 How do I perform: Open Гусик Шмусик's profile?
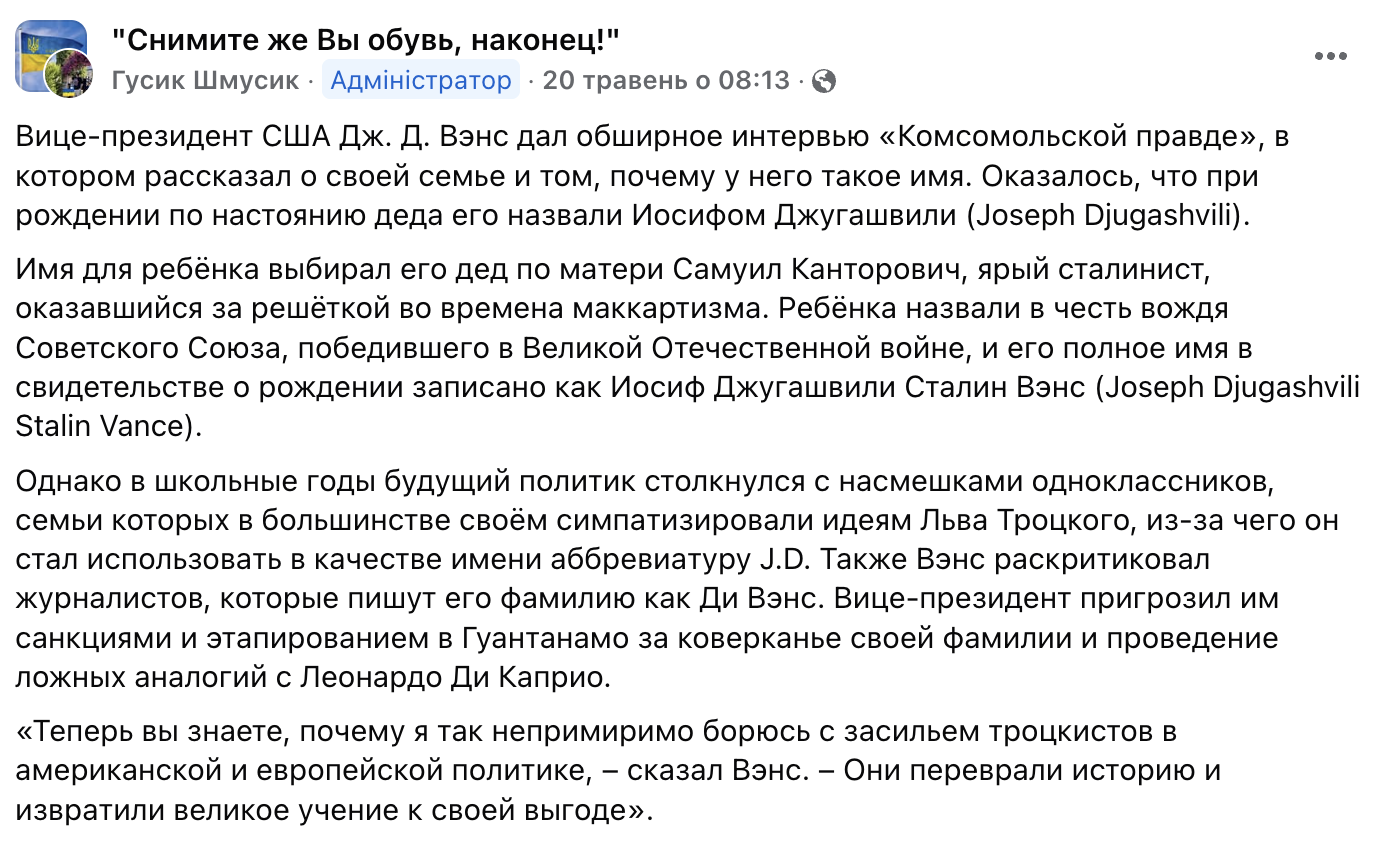pyautogui.click(x=205, y=81)
